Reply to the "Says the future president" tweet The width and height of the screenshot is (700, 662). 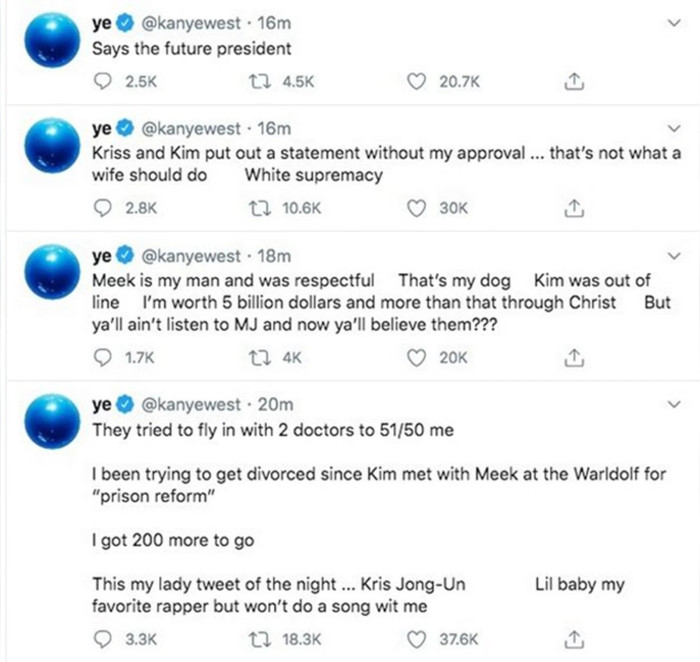(101, 85)
